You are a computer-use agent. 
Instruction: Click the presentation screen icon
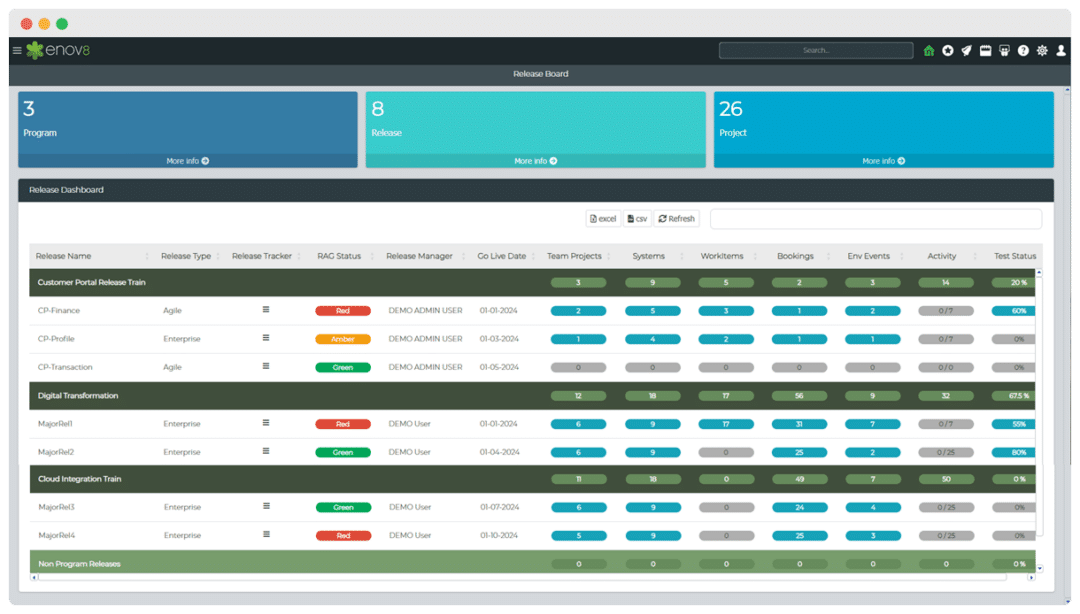[x=1003, y=50]
